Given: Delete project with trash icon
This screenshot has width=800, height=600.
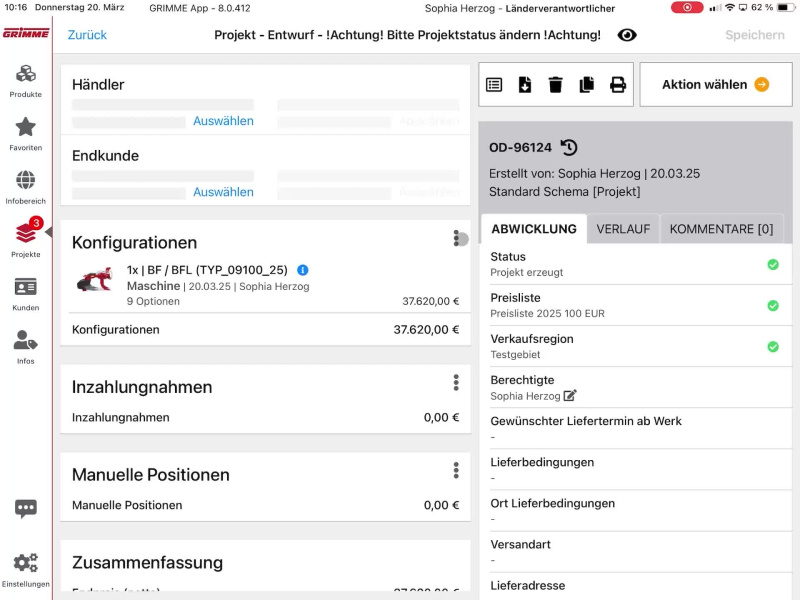Looking at the screenshot, I should (x=556, y=85).
